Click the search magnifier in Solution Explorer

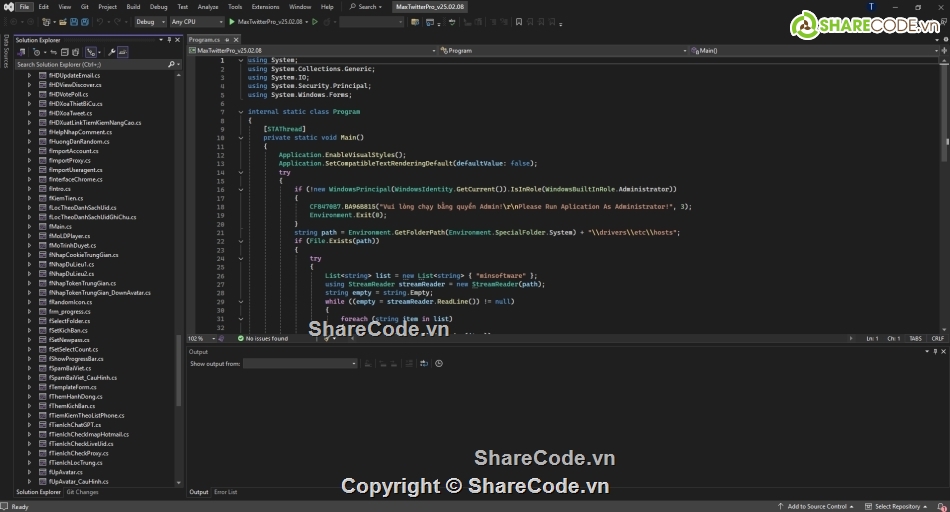tap(171, 64)
